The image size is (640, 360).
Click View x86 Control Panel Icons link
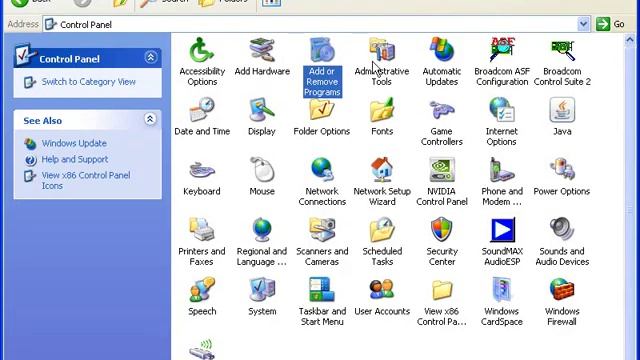point(86,180)
